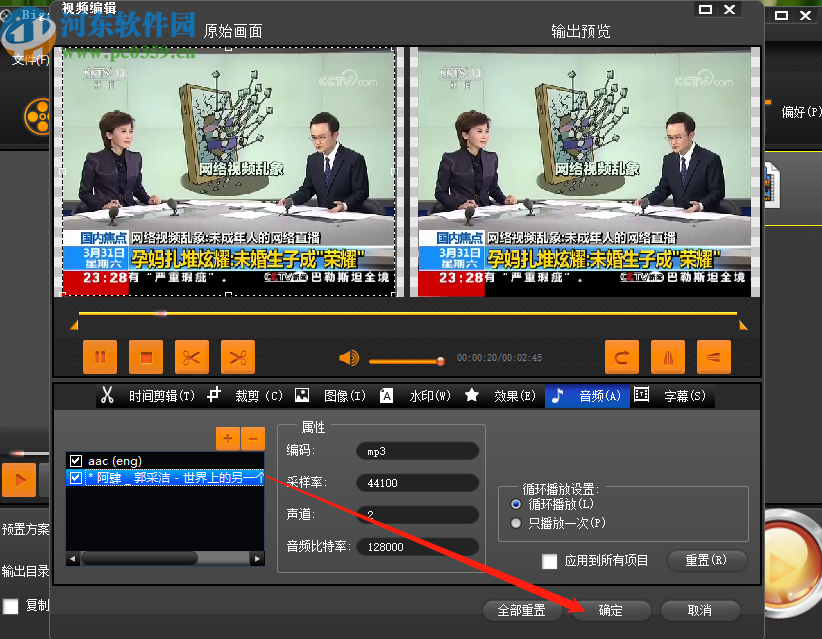Open the 采样率 44100 dropdown

click(x=417, y=482)
